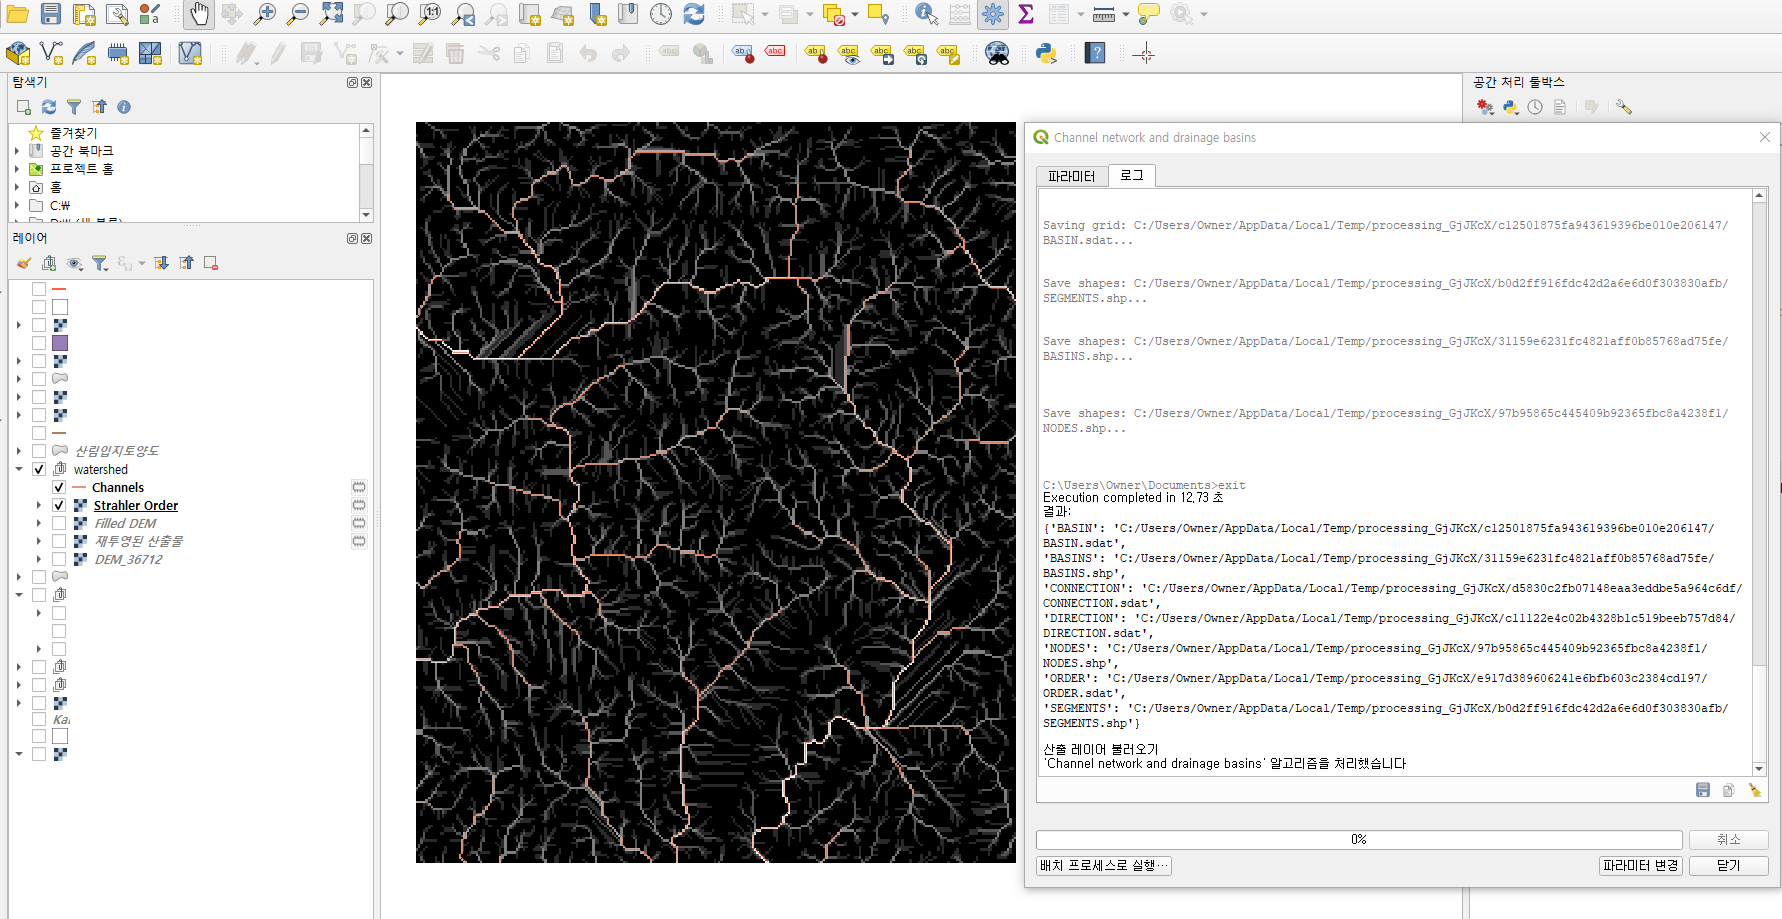The width and height of the screenshot is (1782, 919).
Task: Save the project with floppy icon
Action: tap(51, 14)
